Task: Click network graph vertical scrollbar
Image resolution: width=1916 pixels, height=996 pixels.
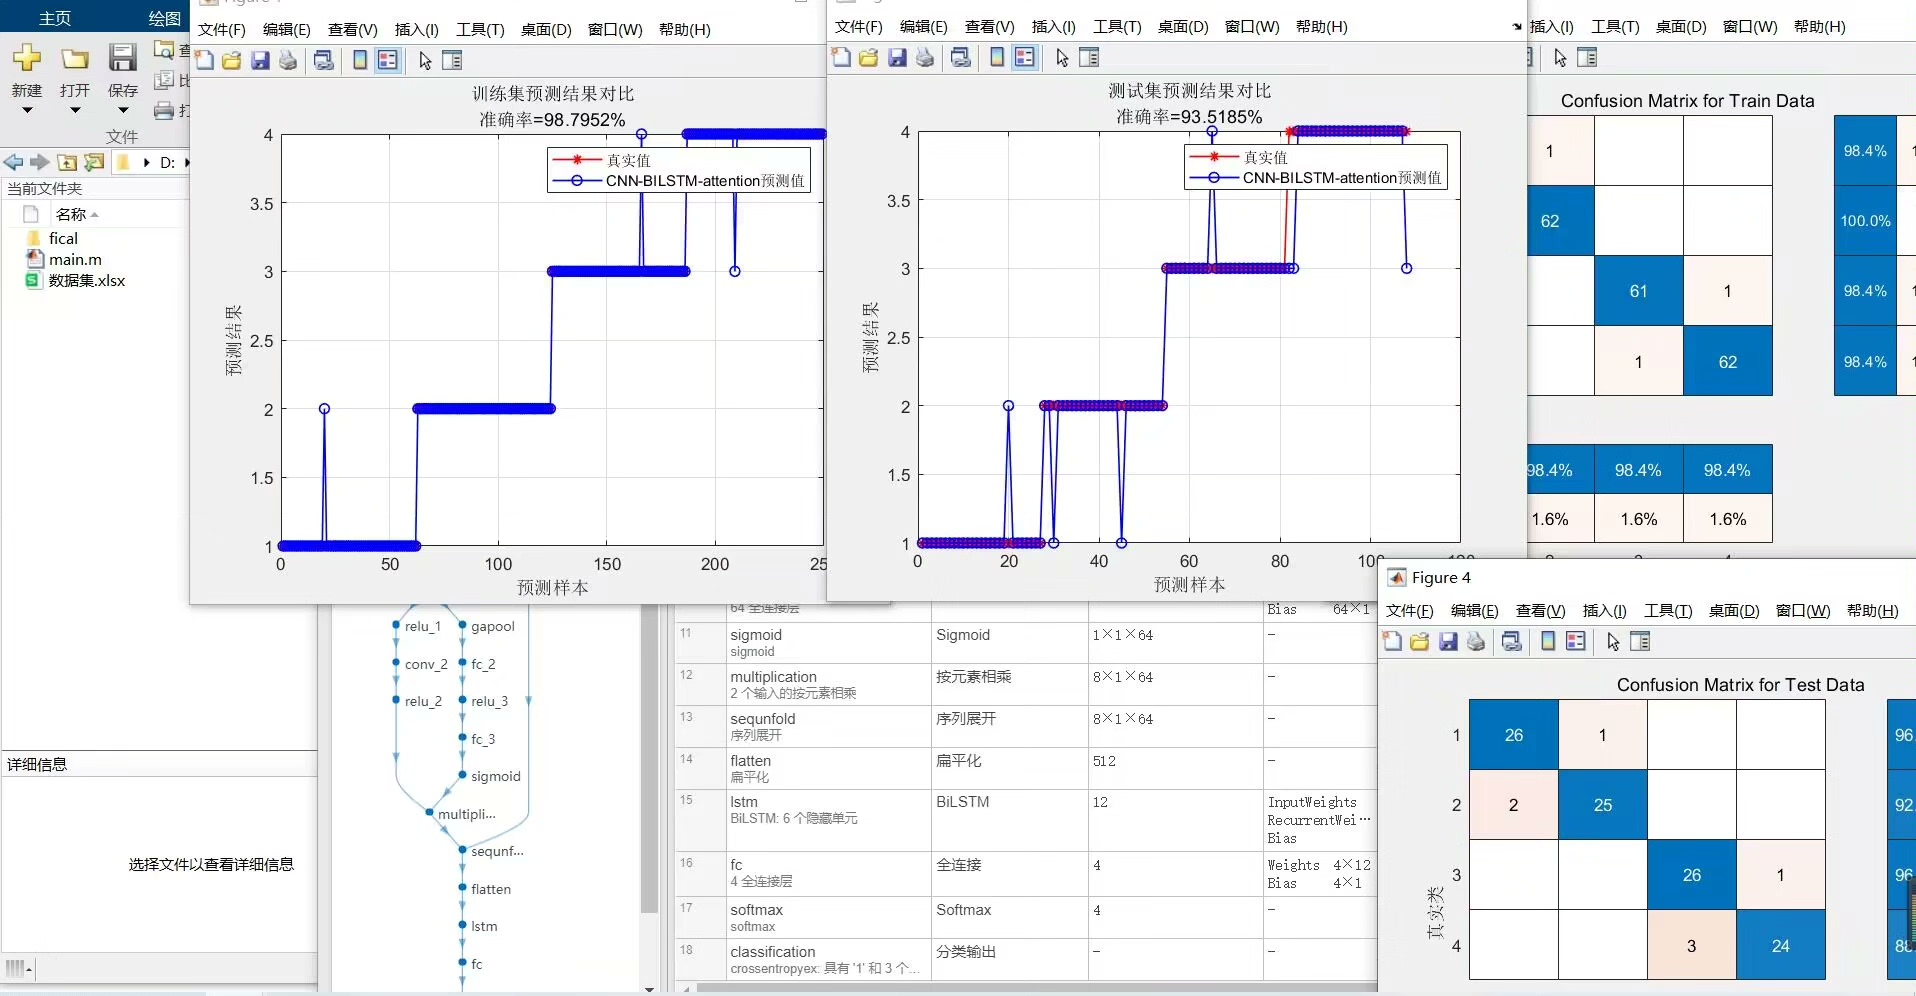Action: pos(649,760)
